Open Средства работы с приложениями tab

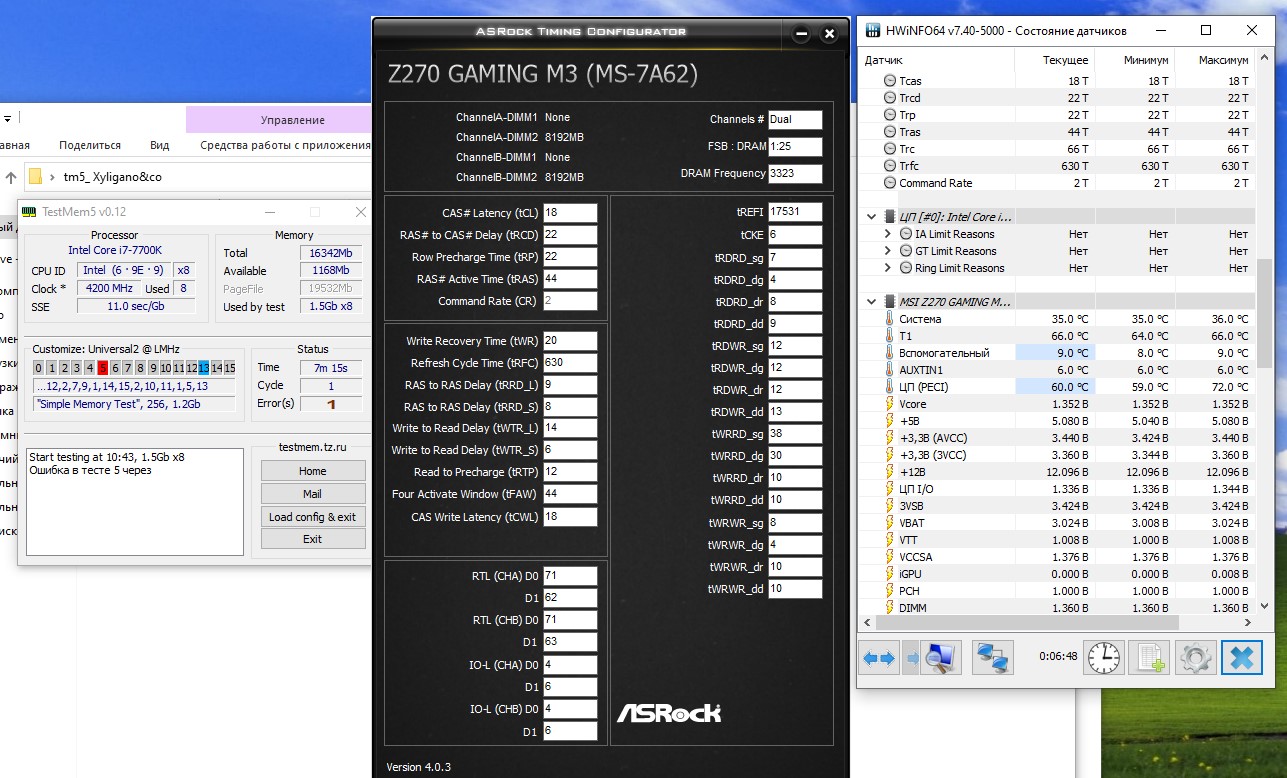[285, 145]
